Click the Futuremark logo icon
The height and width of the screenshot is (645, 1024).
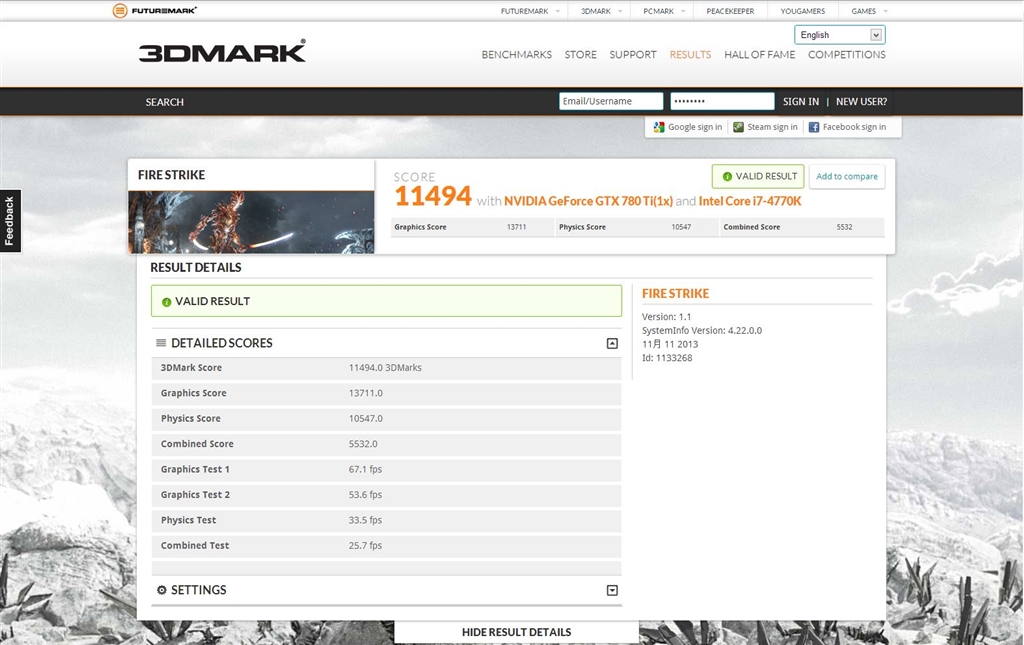tap(120, 10)
